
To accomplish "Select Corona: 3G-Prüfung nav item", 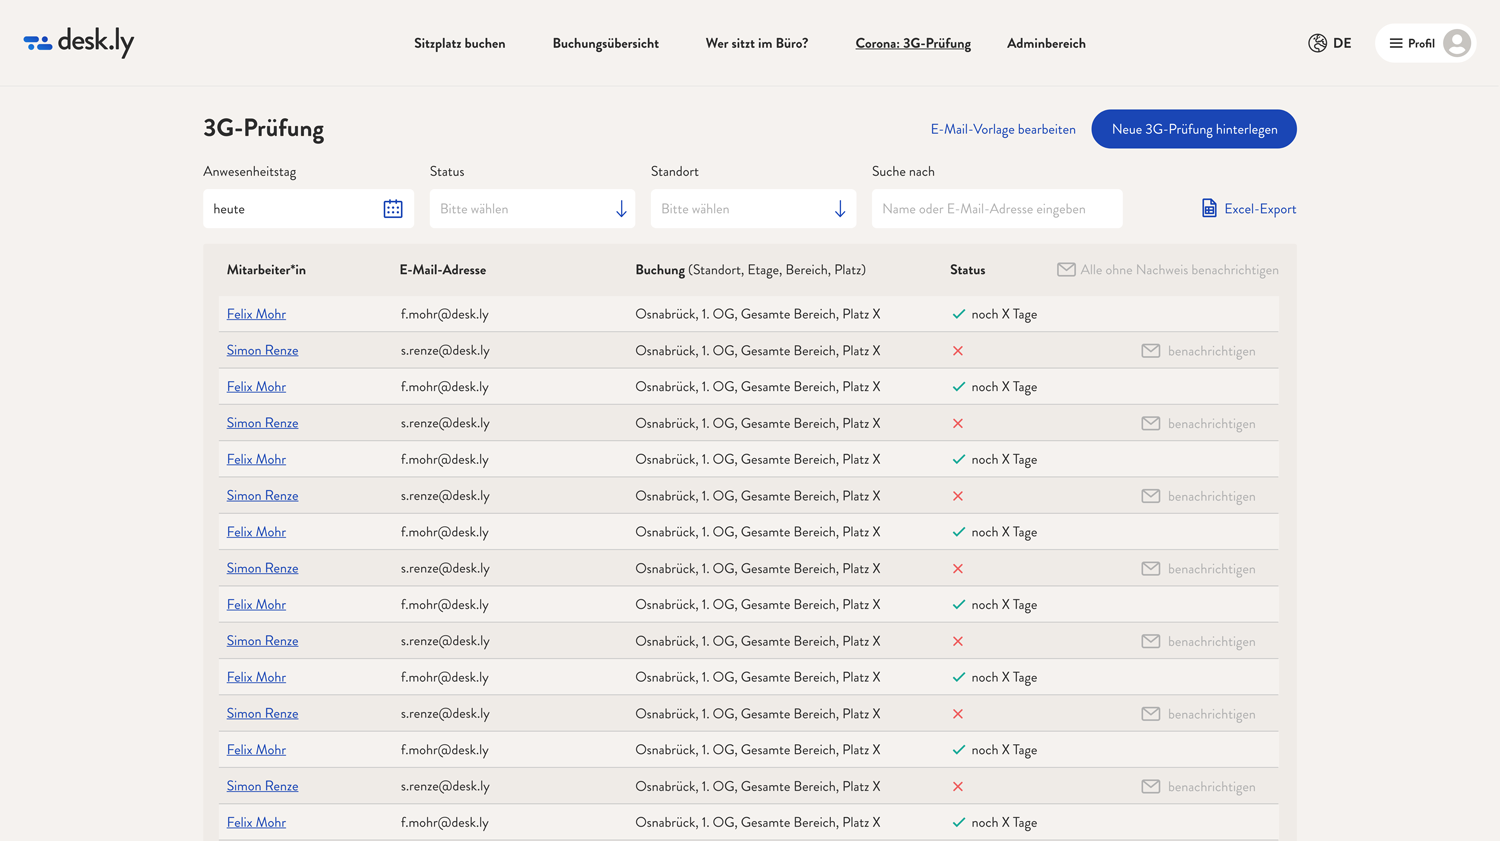I will point(913,43).
